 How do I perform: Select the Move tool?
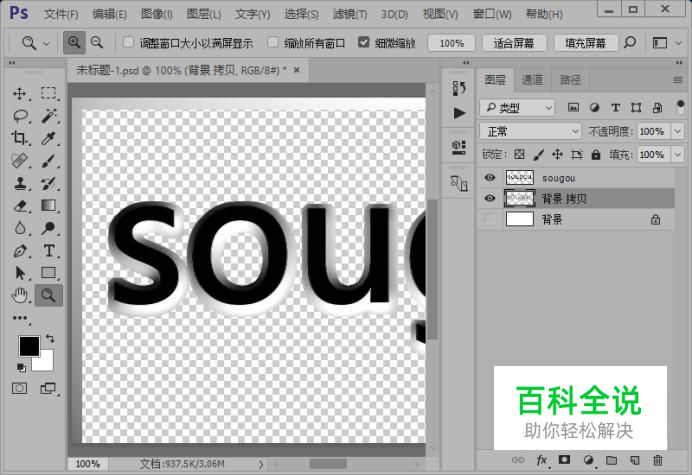point(19,94)
